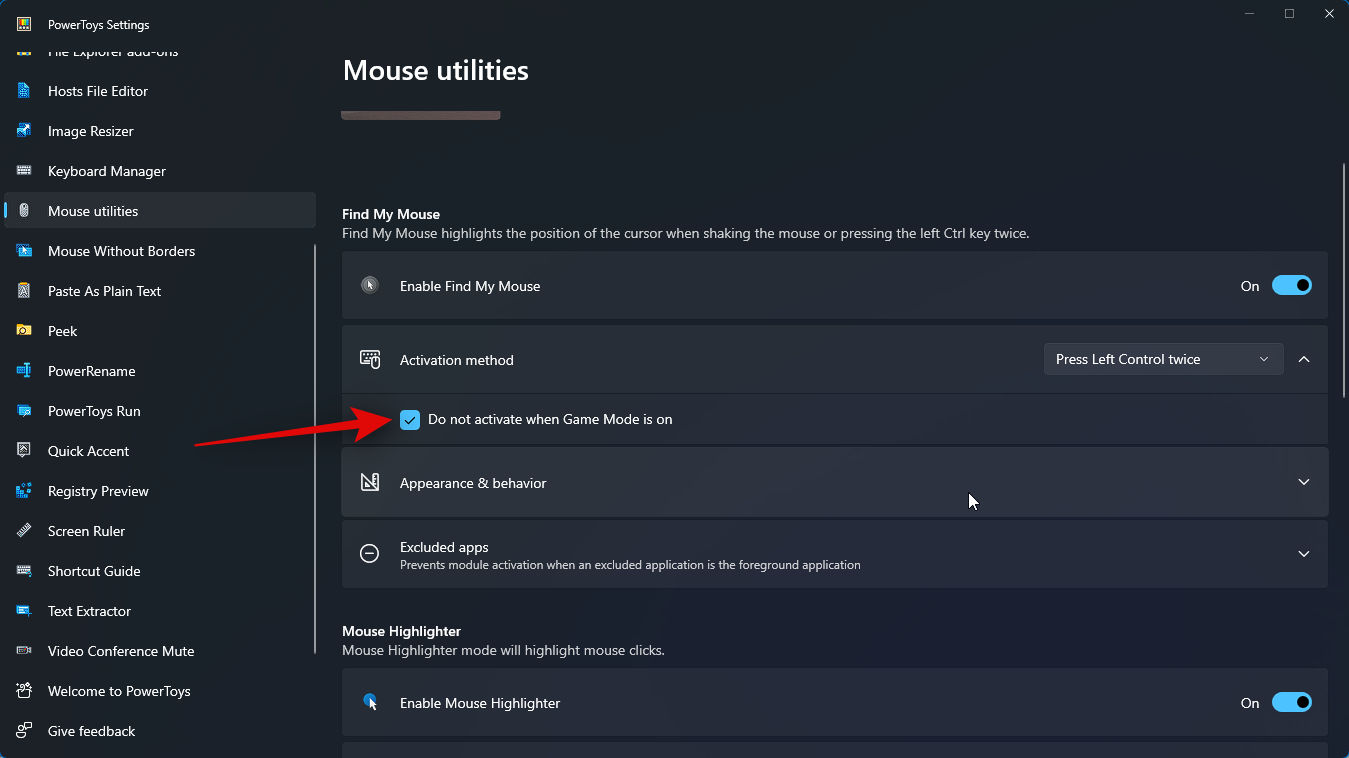Image resolution: width=1349 pixels, height=758 pixels.
Task: Click the Text Extractor icon
Action: click(x=24, y=611)
